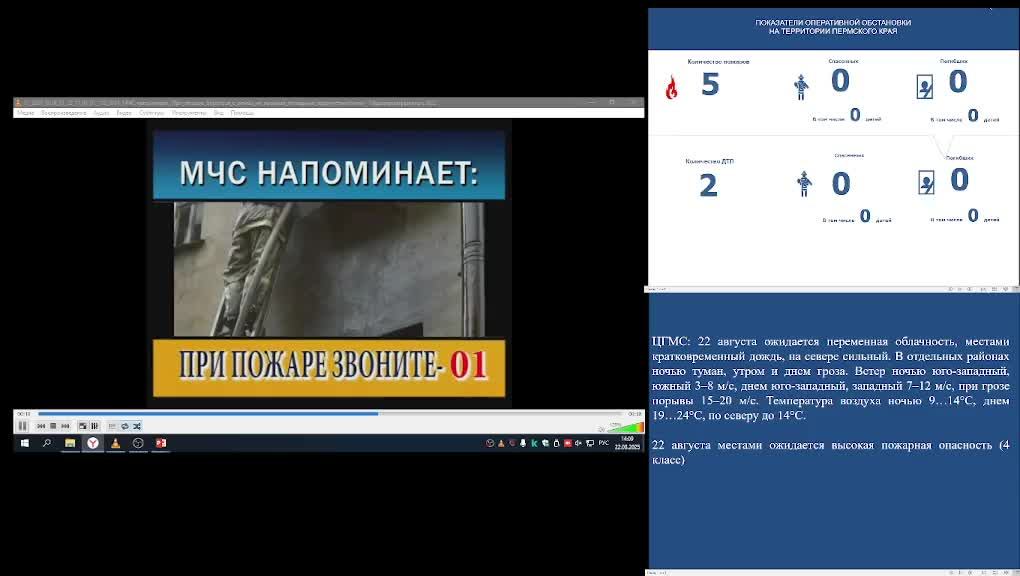Viewport: 1020px width, 576px height.
Task: Seek on the VLC playback progress bar
Action: (x=330, y=413)
